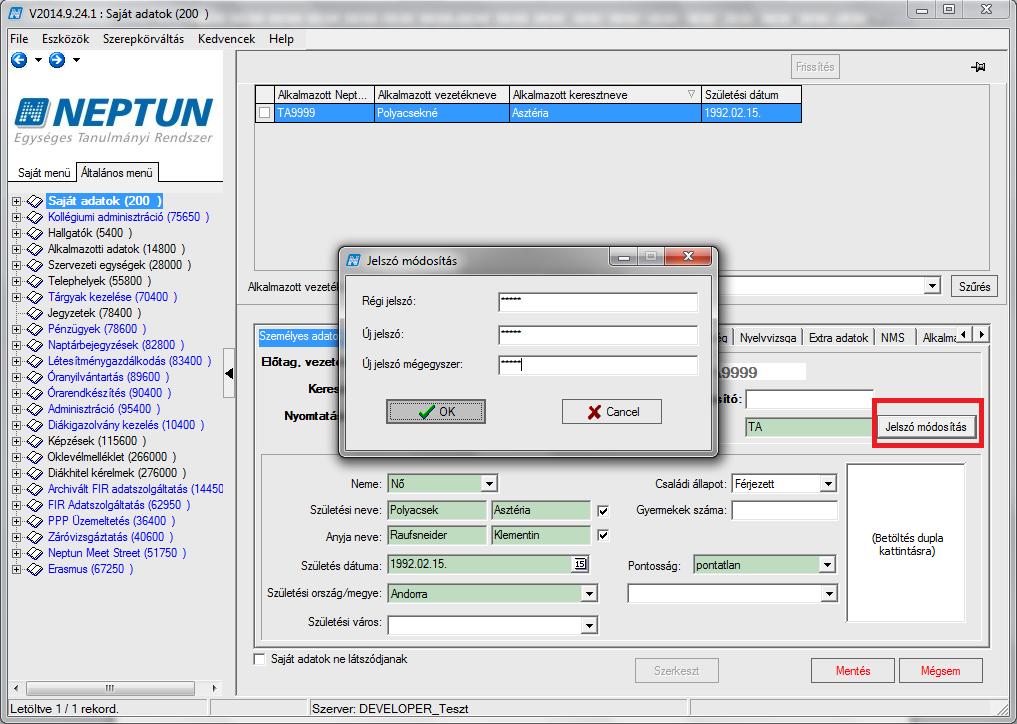Open the Kedvencek menu
This screenshot has height=724, width=1017.
pos(226,39)
